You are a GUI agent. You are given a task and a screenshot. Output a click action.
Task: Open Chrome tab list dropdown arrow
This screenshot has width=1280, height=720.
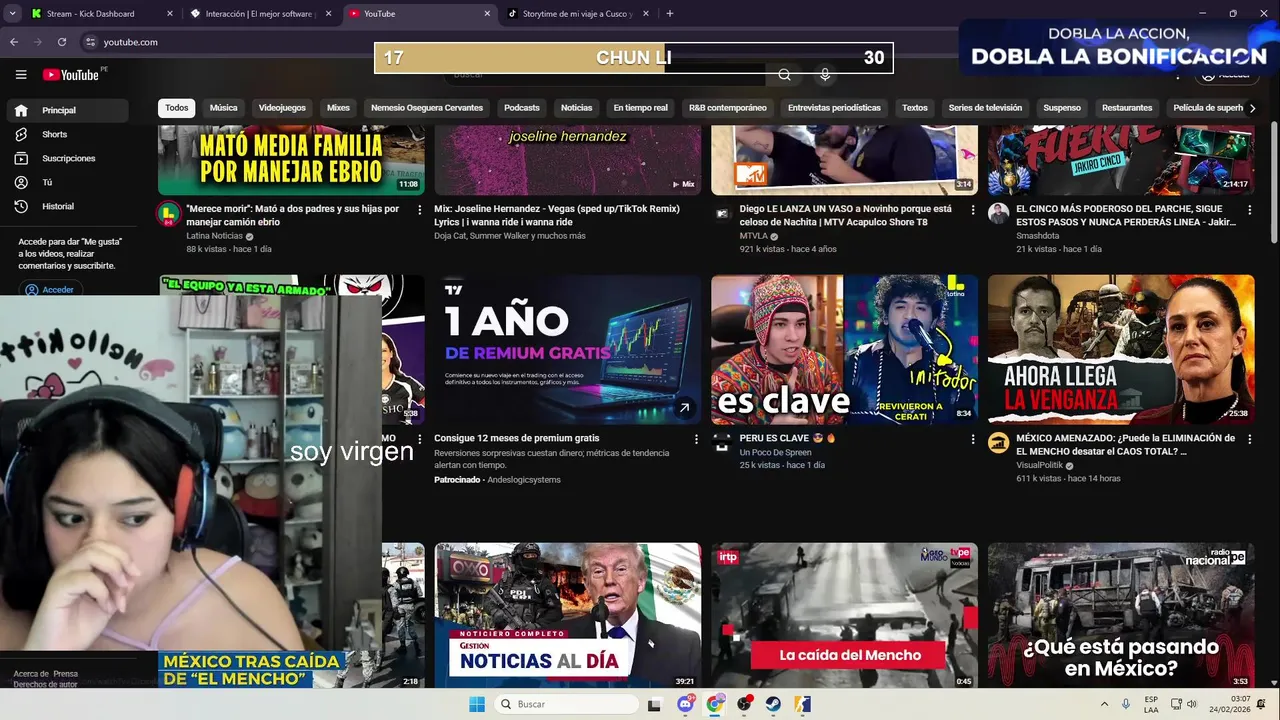tap(12, 14)
